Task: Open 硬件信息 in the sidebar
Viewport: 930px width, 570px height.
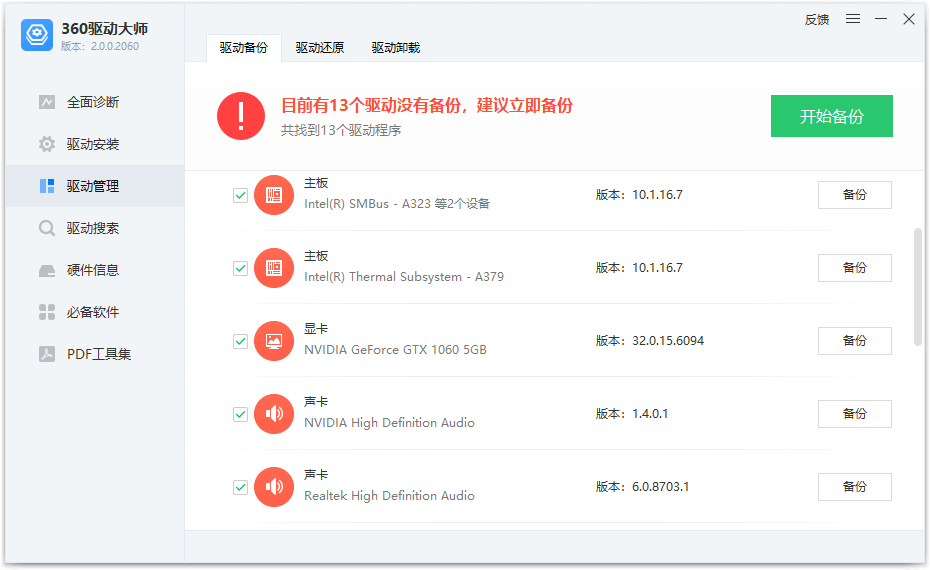Action: click(x=95, y=270)
